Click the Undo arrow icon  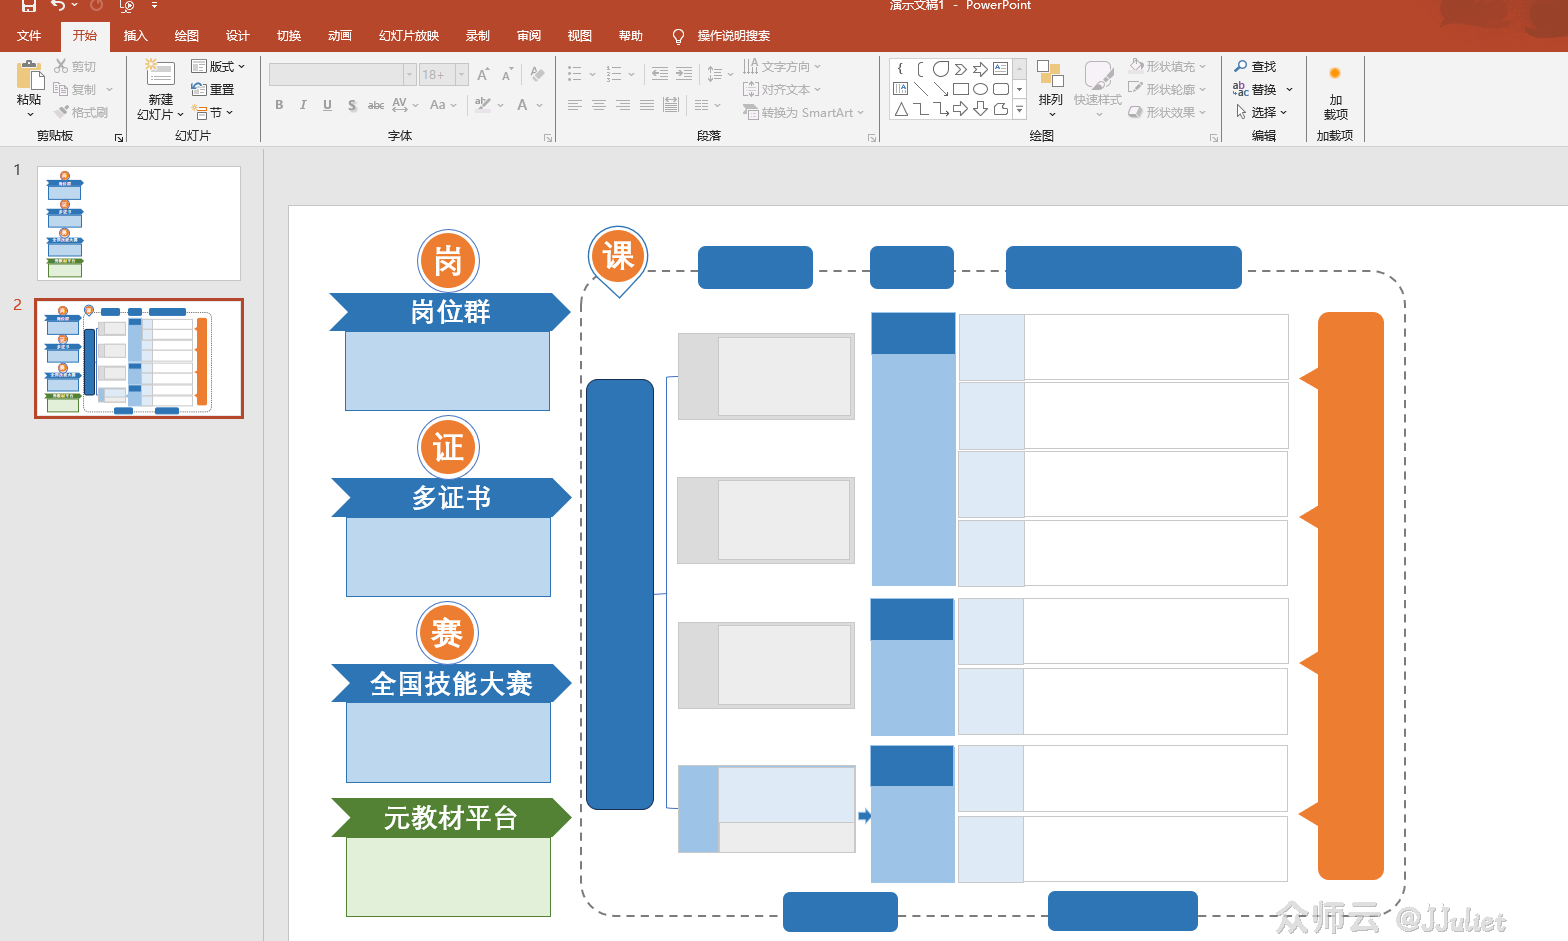(58, 6)
